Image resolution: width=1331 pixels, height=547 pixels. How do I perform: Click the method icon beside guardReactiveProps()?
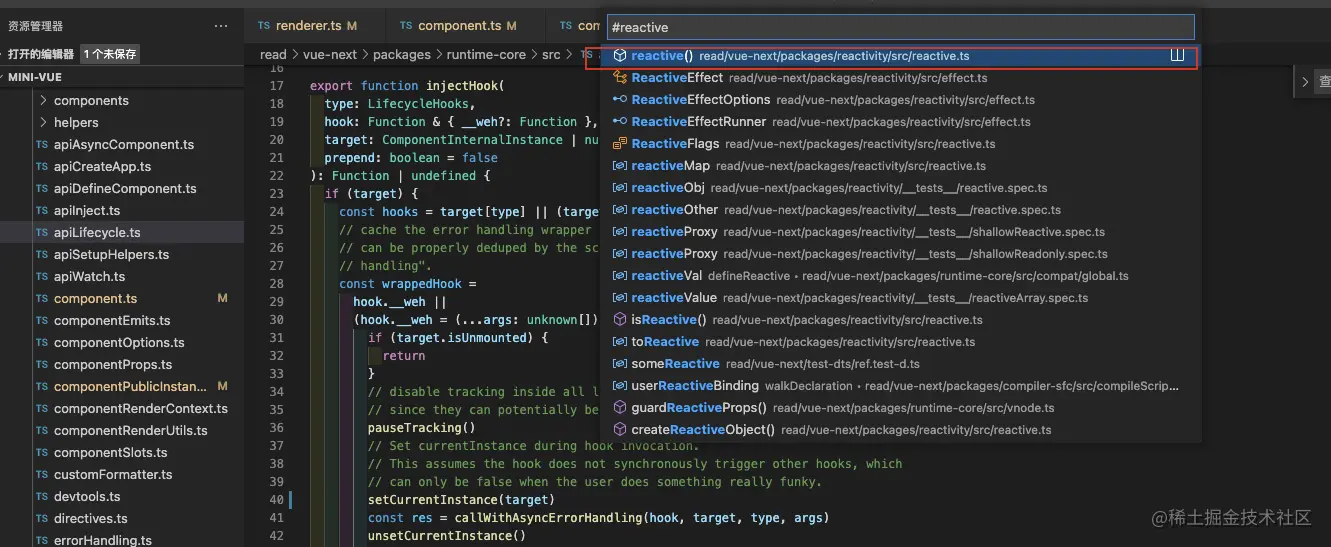(620, 408)
